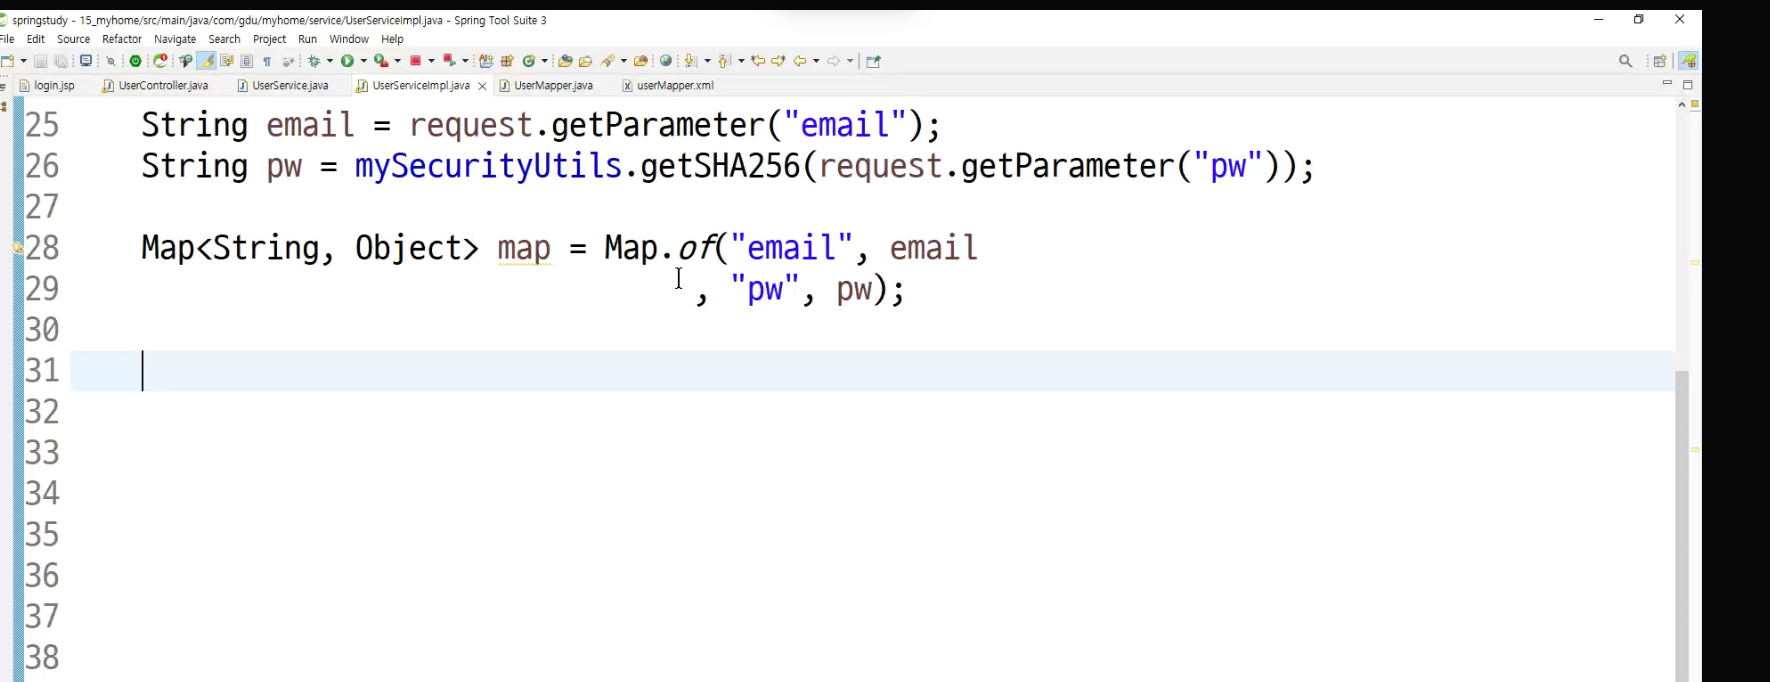1770x682 pixels.
Task: Toggle Mark Occurrences highlighter button
Action: click(x=207, y=61)
